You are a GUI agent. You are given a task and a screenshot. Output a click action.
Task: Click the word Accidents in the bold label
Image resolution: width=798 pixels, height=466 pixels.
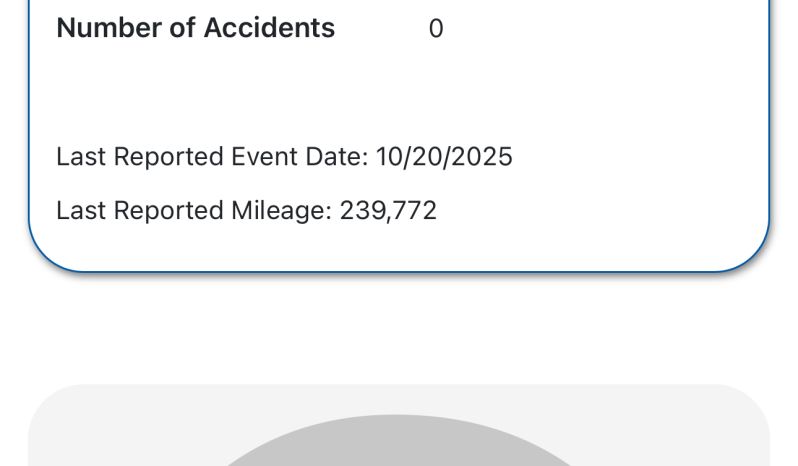(269, 28)
